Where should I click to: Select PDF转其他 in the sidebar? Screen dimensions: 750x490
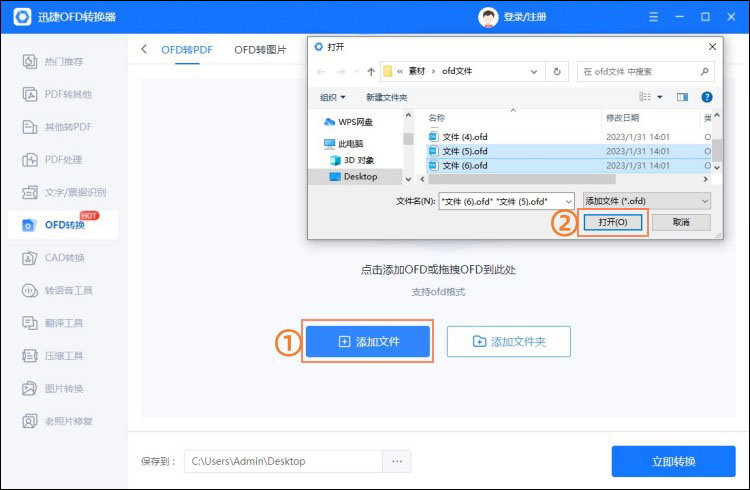[57, 94]
